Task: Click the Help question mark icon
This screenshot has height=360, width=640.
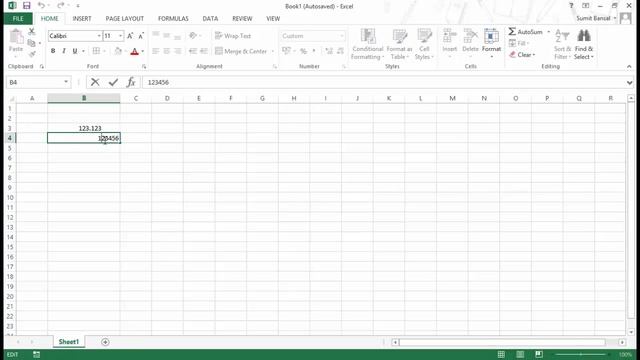Action: (x=571, y=6)
